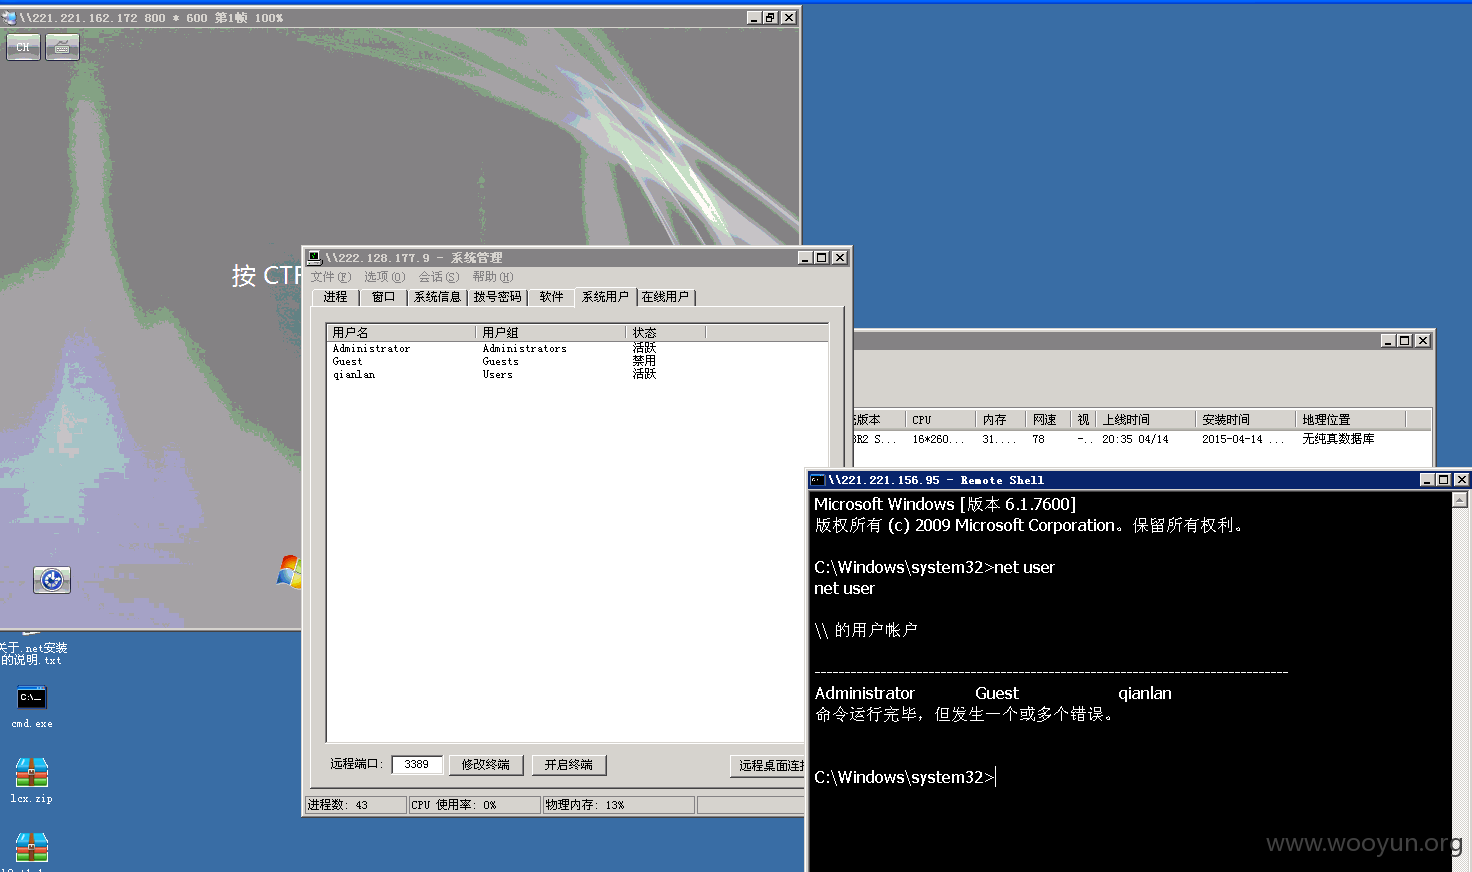This screenshot has height=872, width=1472.
Task: Switch to the 系统用户 tab
Action: click(x=606, y=296)
